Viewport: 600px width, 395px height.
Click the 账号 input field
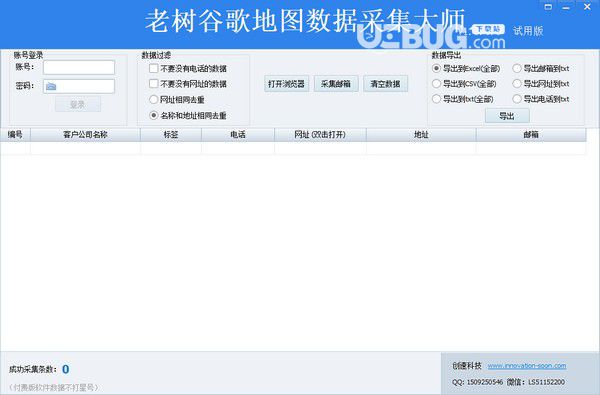point(79,67)
